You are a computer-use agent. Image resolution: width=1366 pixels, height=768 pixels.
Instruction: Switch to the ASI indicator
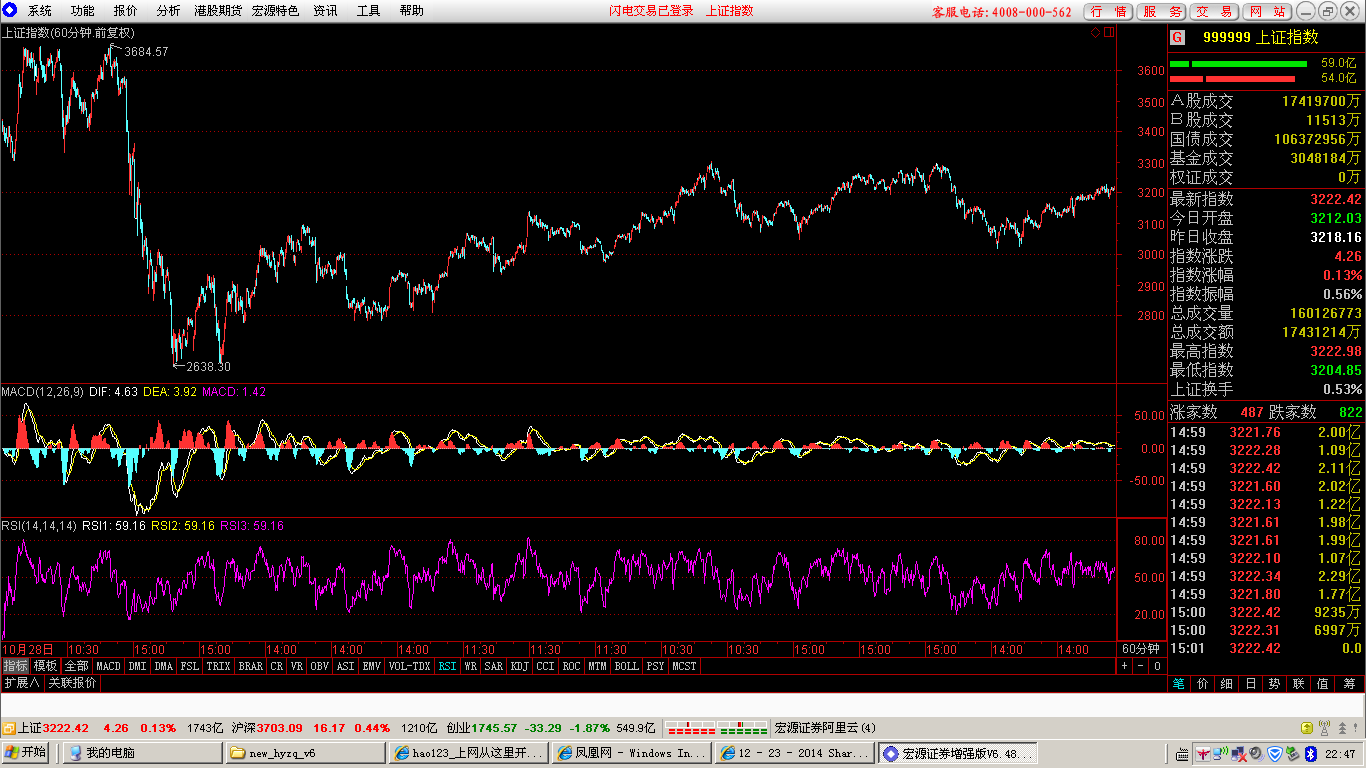pos(346,665)
